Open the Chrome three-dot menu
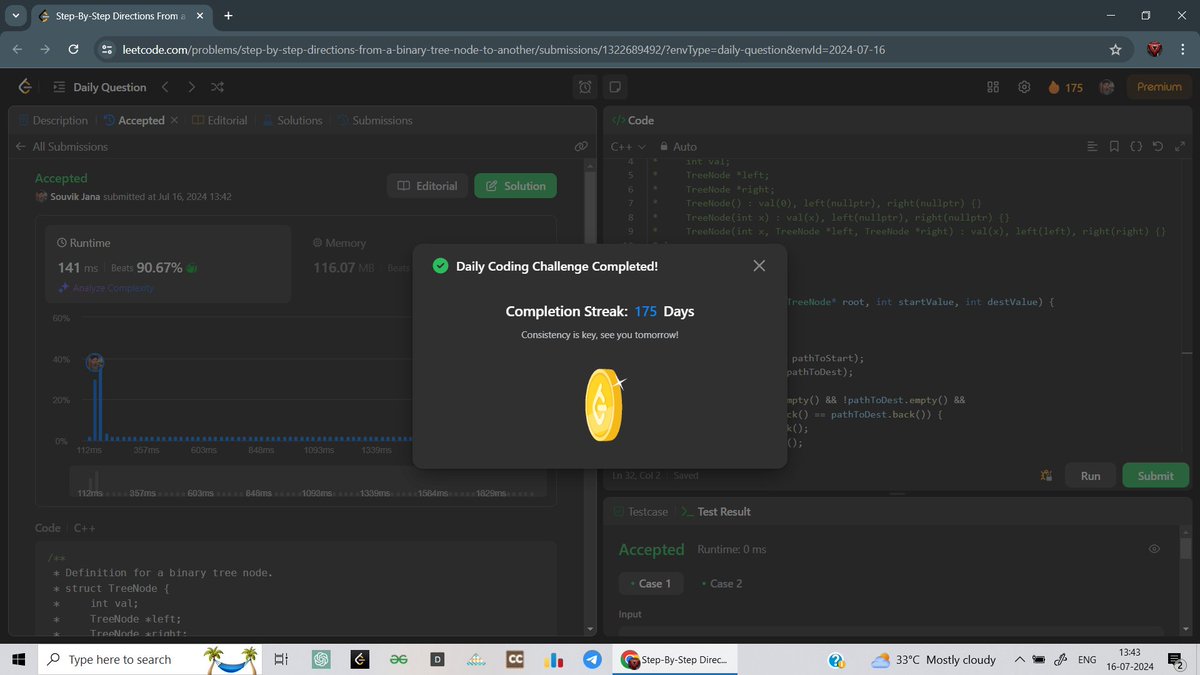The height and width of the screenshot is (675, 1200). [x=1182, y=49]
